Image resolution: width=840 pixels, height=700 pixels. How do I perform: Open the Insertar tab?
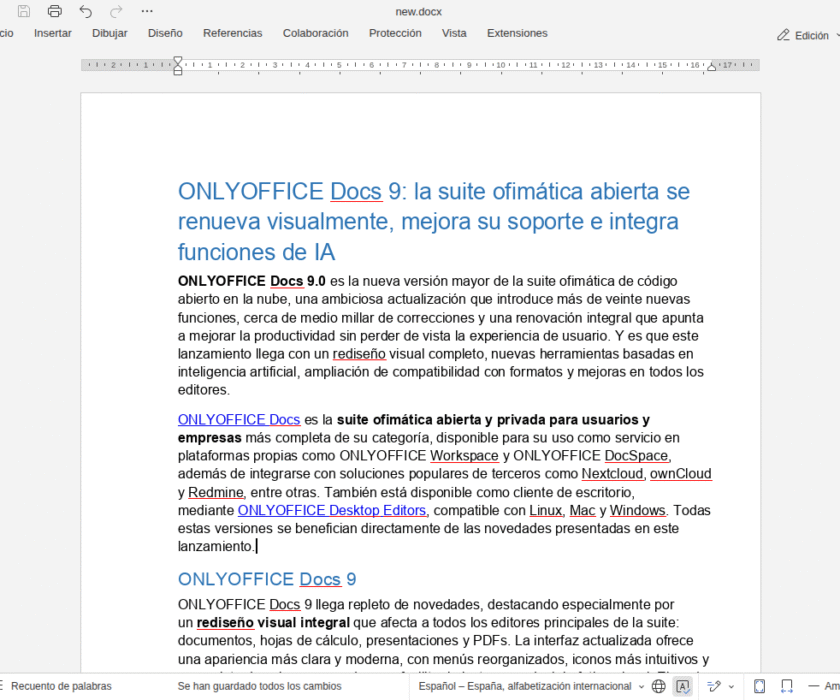tap(52, 33)
